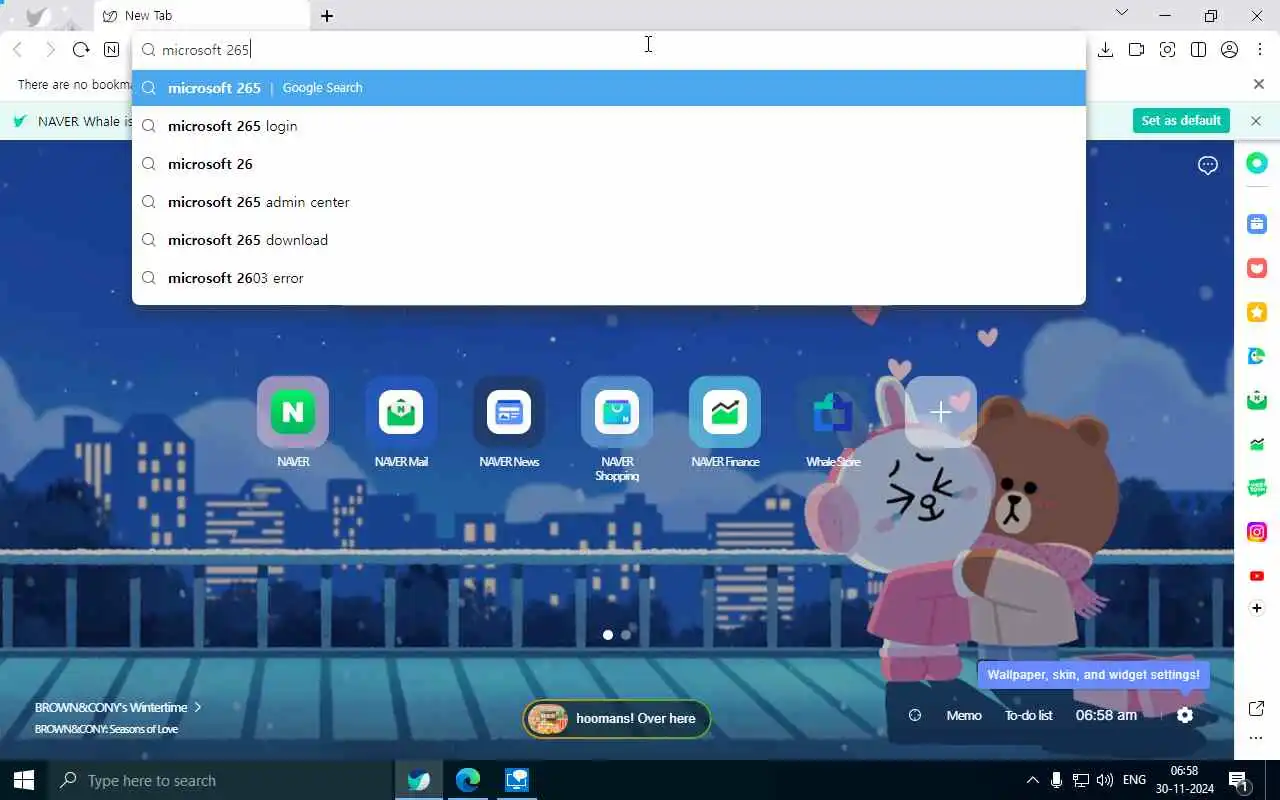
Task: Show hidden system tray icons
Action: [x=1032, y=780]
